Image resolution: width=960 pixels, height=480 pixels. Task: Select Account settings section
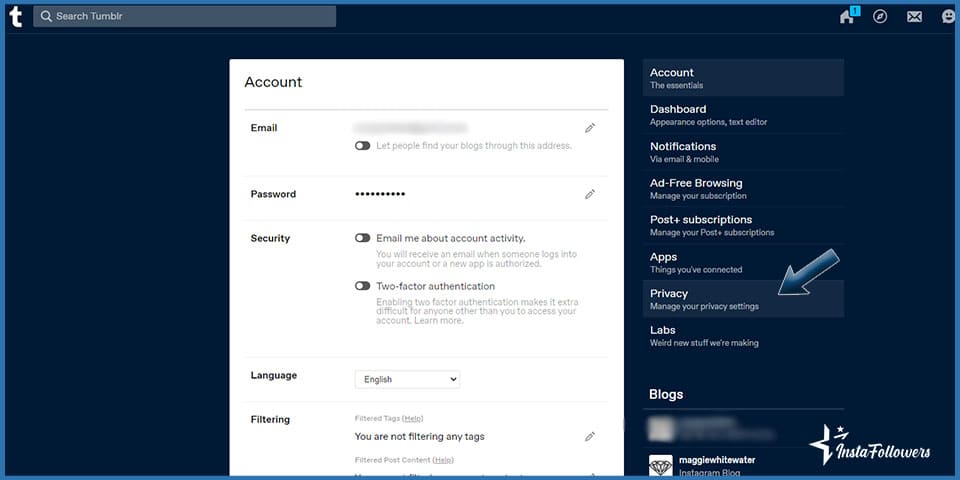tap(743, 78)
